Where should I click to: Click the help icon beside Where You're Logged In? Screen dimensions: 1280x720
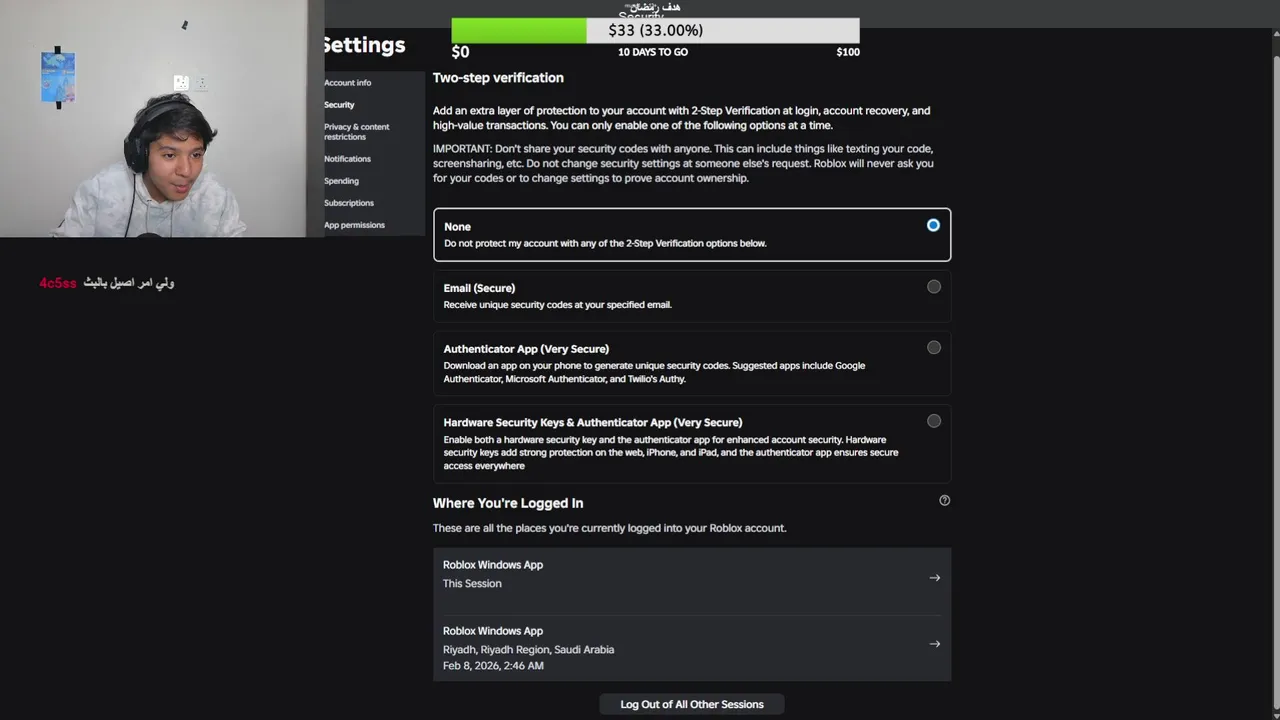point(944,501)
